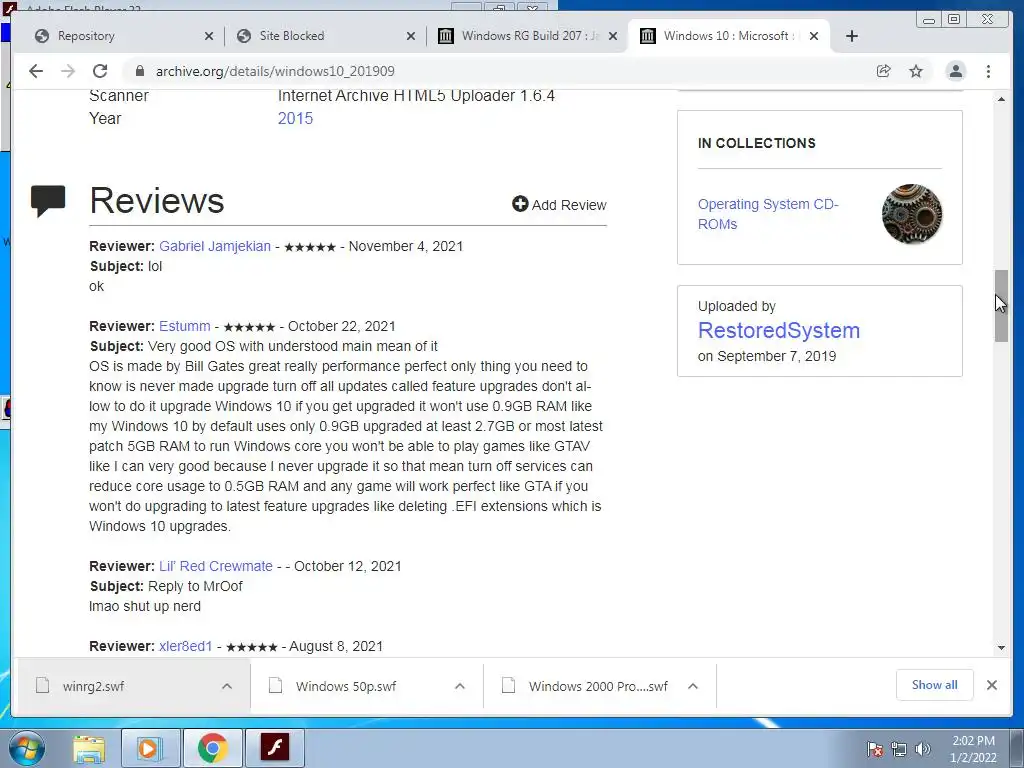The width and height of the screenshot is (1024, 768).
Task: Click the IN COLLECTIONS heading
Action: coord(756,143)
